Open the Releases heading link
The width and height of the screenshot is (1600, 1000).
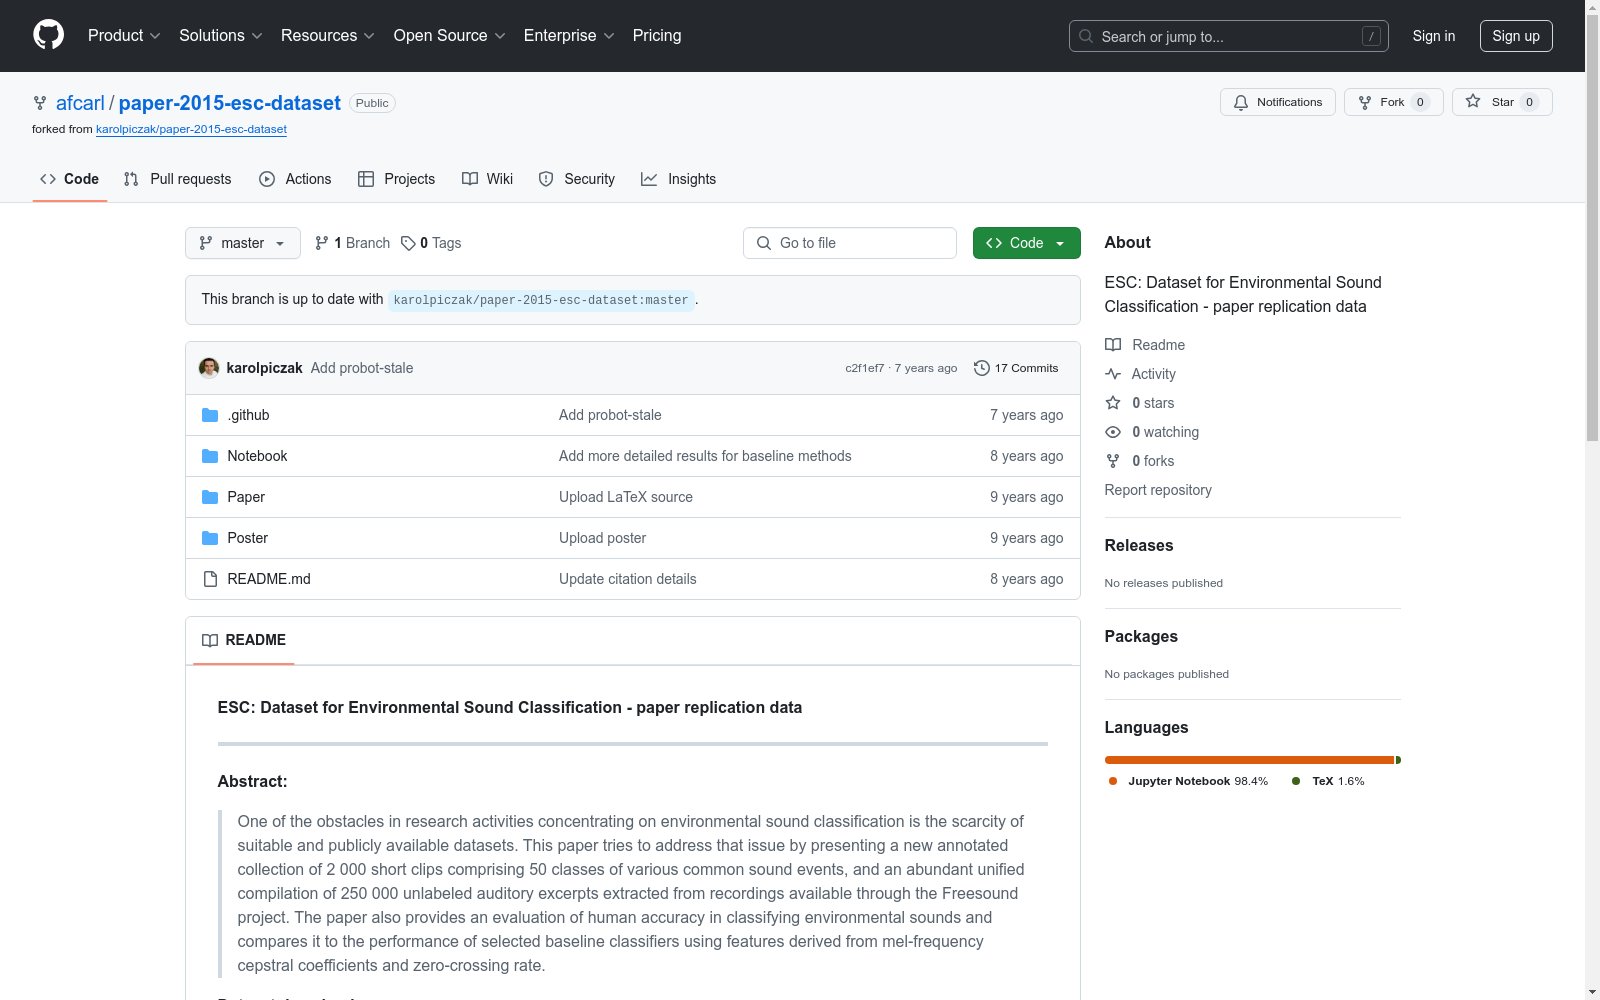1139,545
